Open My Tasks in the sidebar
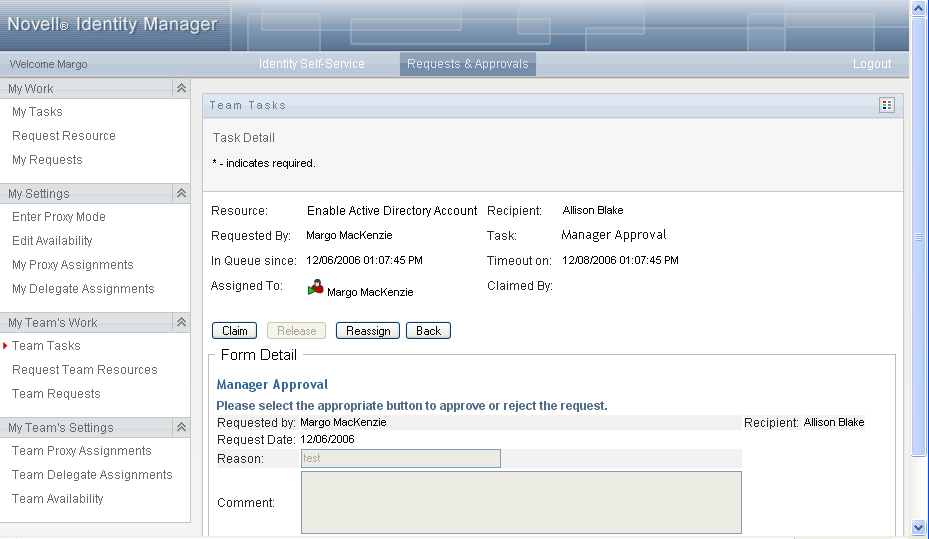The image size is (929, 539). click(37, 112)
